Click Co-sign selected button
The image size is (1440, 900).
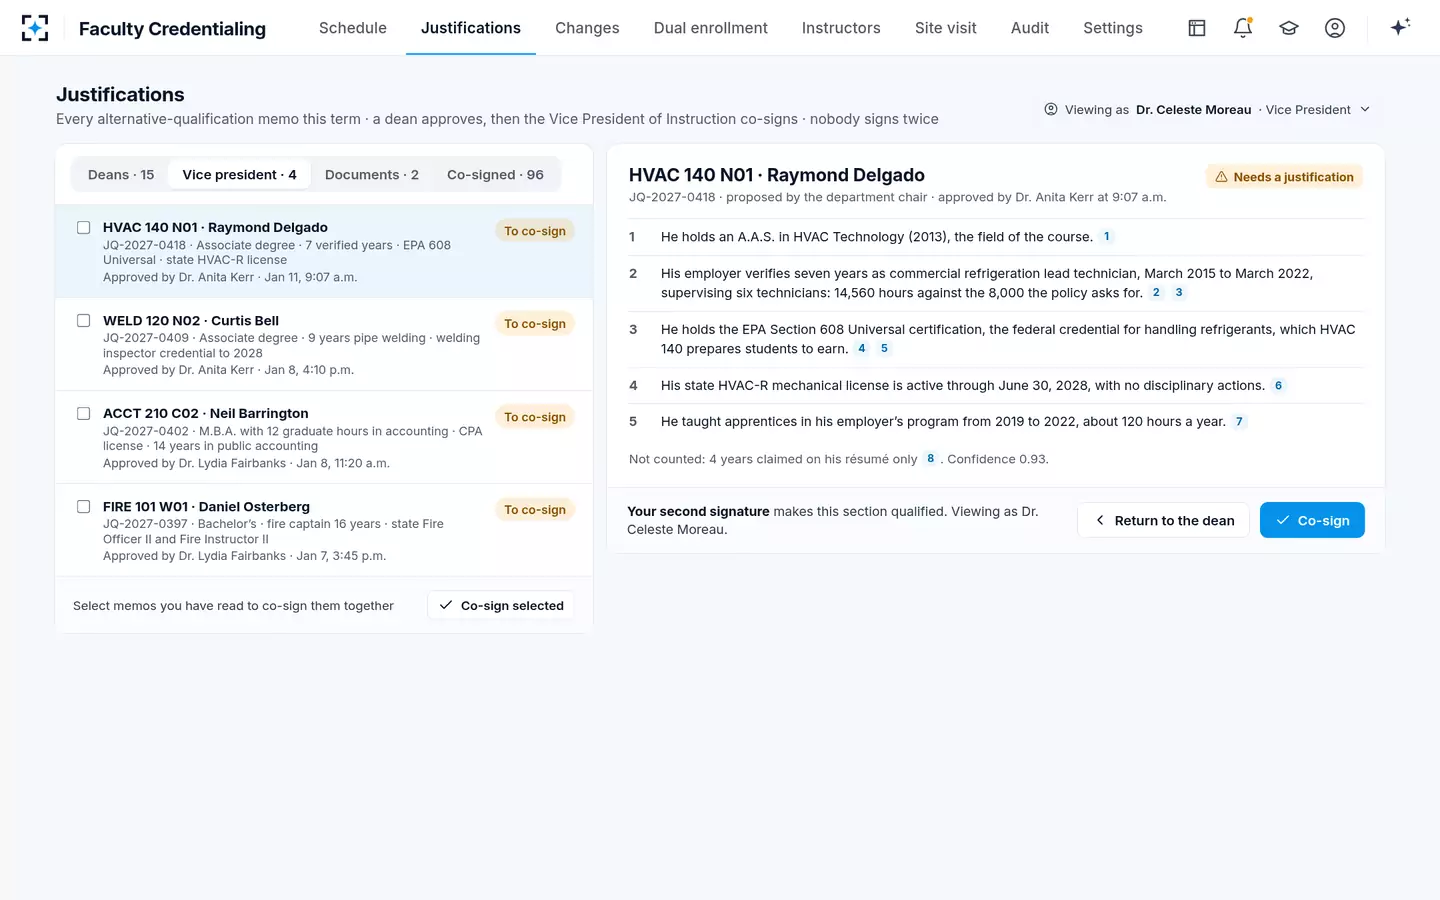pos(501,606)
